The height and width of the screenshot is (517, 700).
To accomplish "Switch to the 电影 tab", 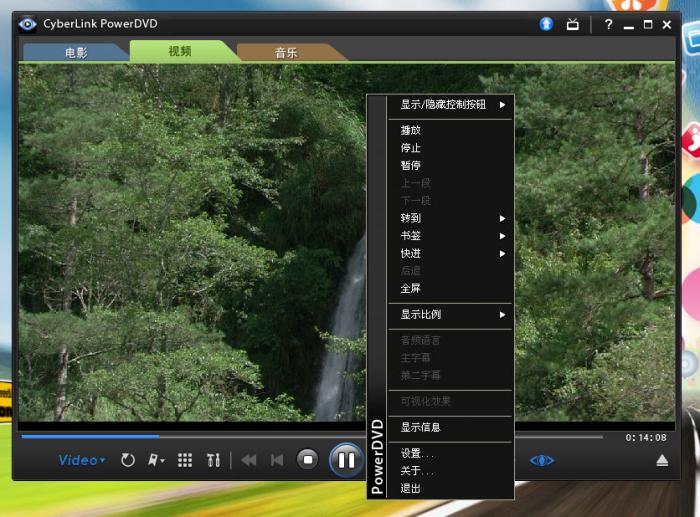I will pos(76,53).
